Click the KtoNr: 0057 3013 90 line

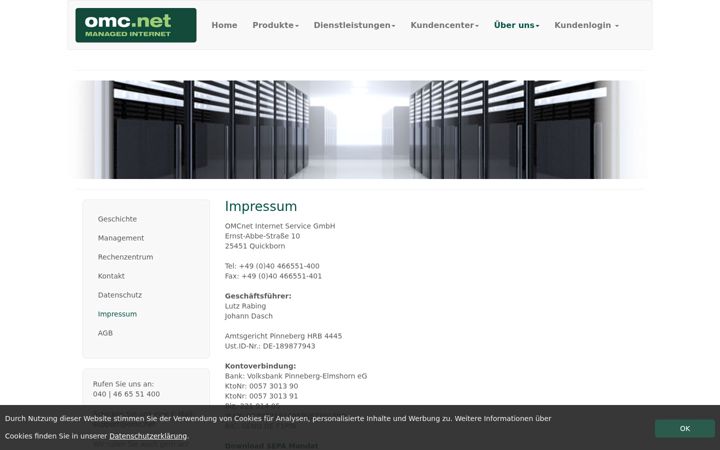tap(261, 386)
